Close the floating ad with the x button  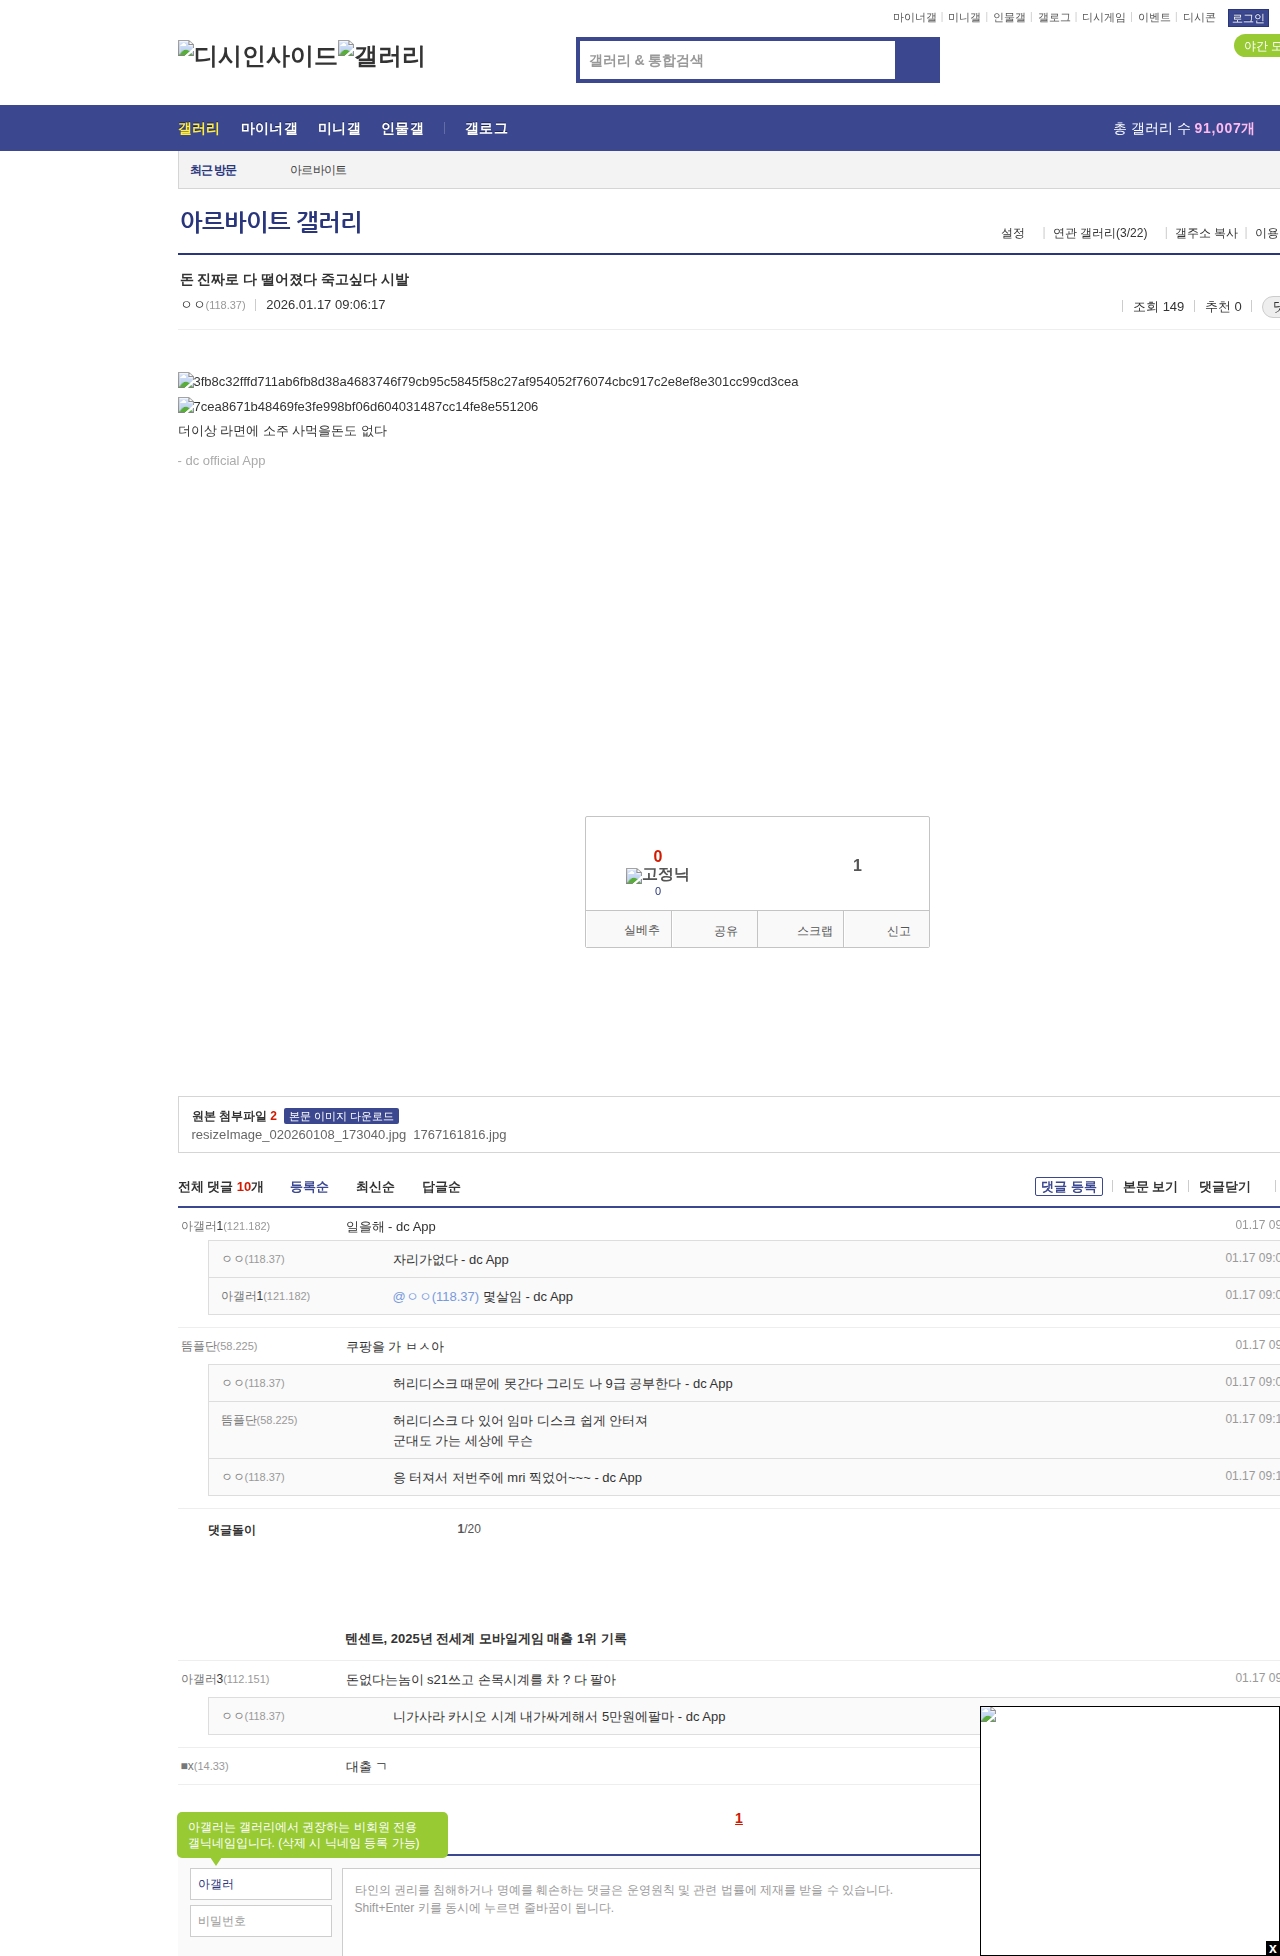(x=1272, y=1948)
